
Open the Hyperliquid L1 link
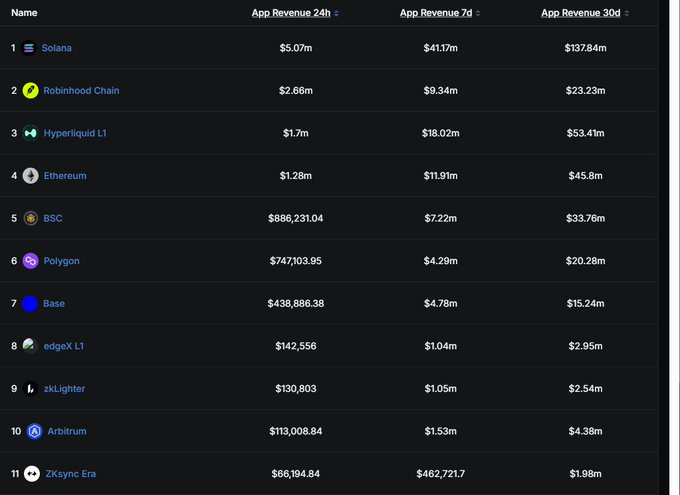[75, 133]
